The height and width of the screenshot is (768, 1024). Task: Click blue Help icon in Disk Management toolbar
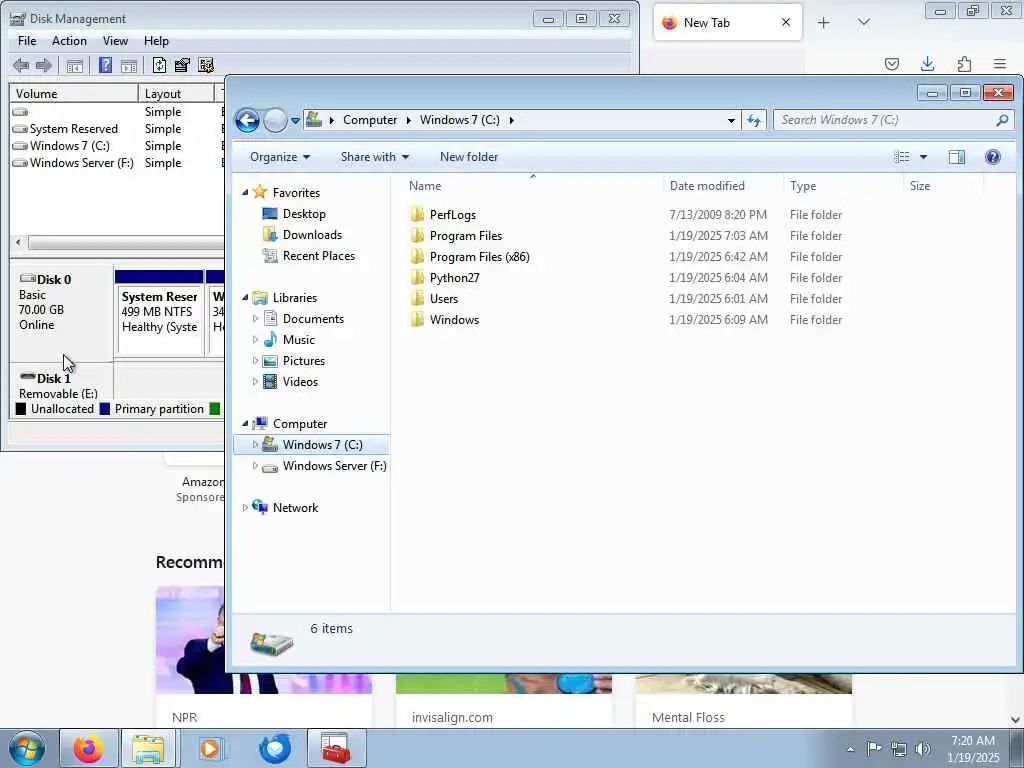tap(105, 65)
